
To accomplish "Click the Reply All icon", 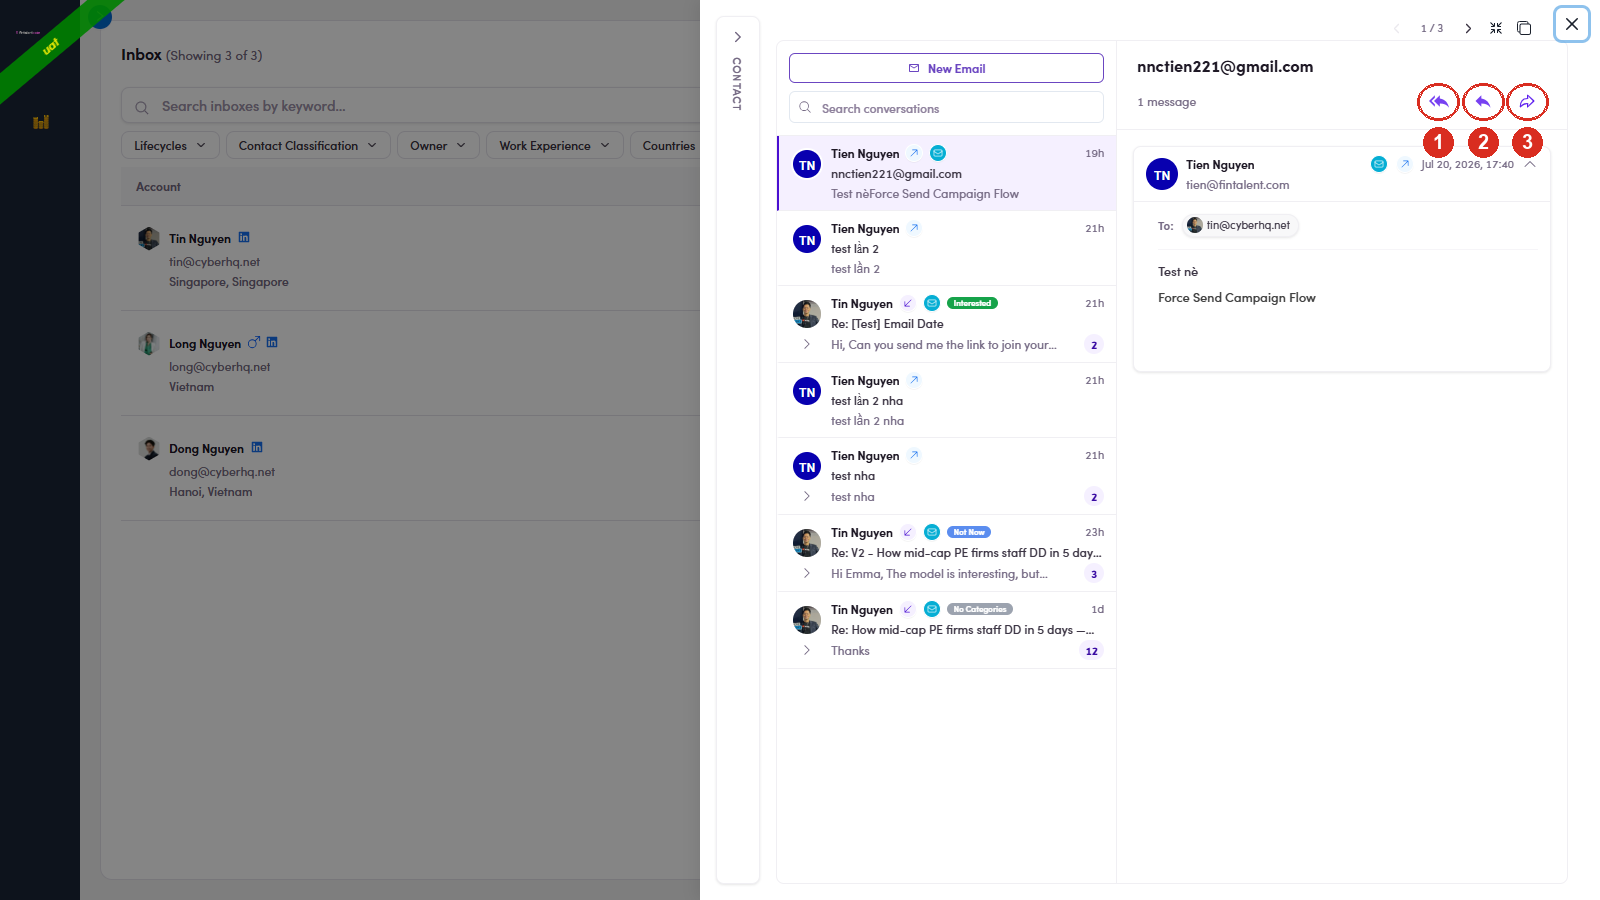I will click(1438, 102).
